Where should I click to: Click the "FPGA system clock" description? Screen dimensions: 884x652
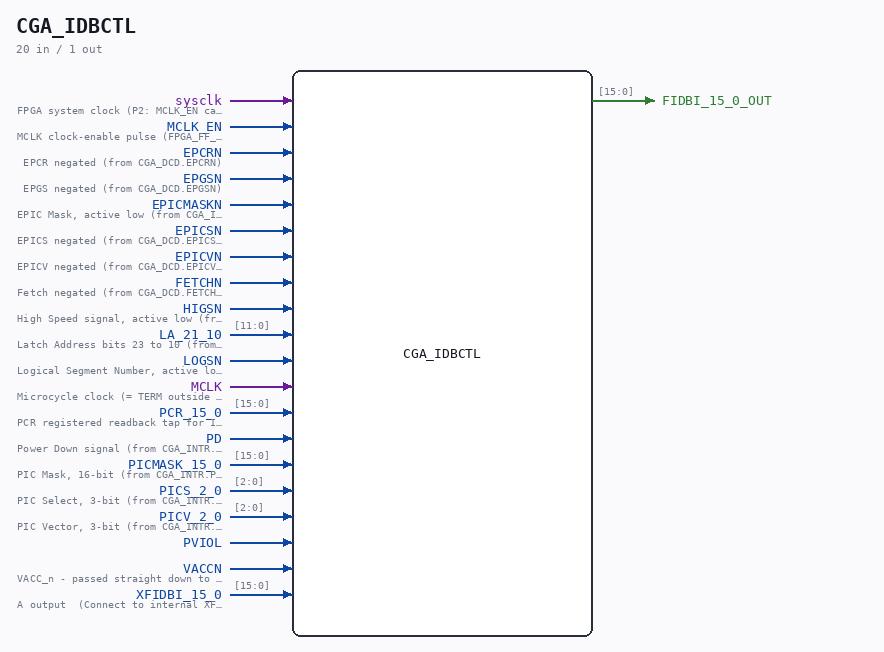pyautogui.click(x=120, y=111)
